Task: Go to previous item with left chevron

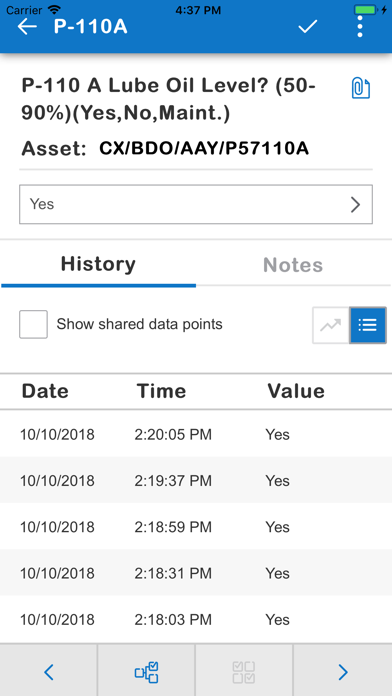Action: 49,672
